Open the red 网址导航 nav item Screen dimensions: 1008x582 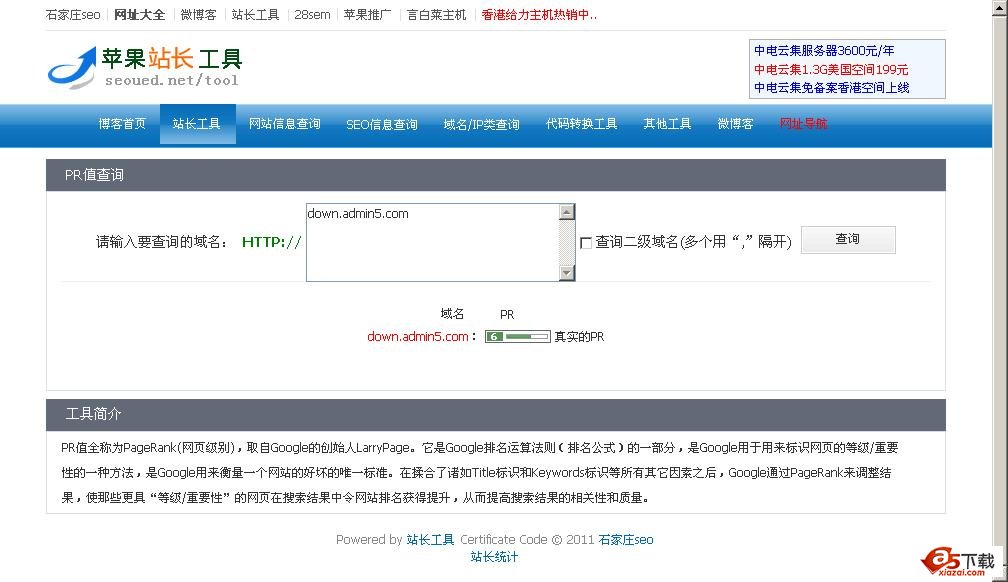(x=804, y=123)
